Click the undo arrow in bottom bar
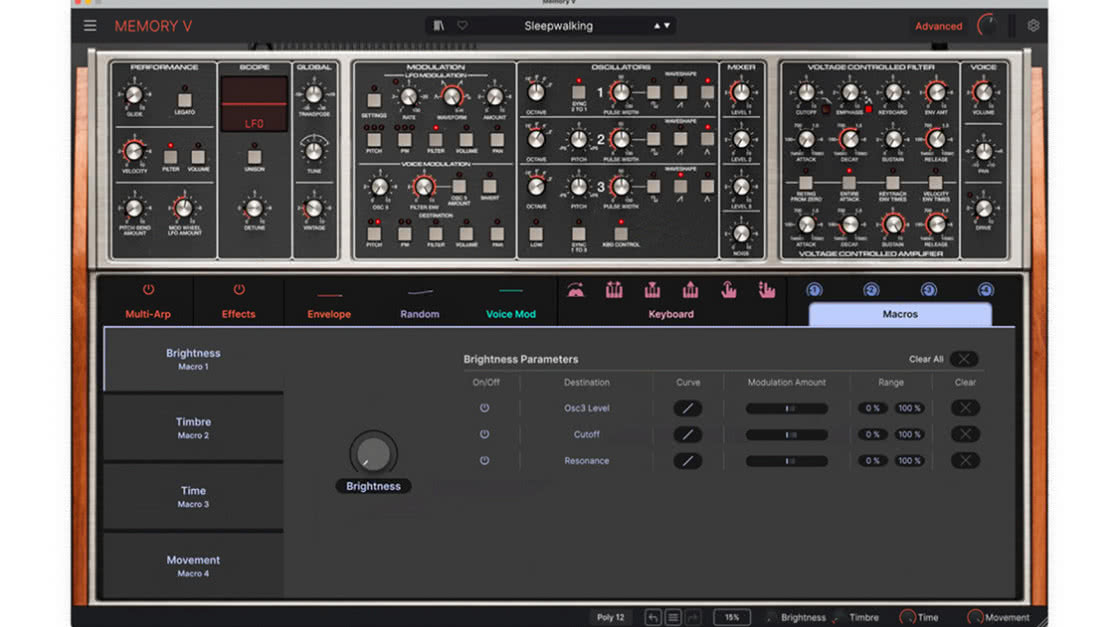 coord(653,618)
